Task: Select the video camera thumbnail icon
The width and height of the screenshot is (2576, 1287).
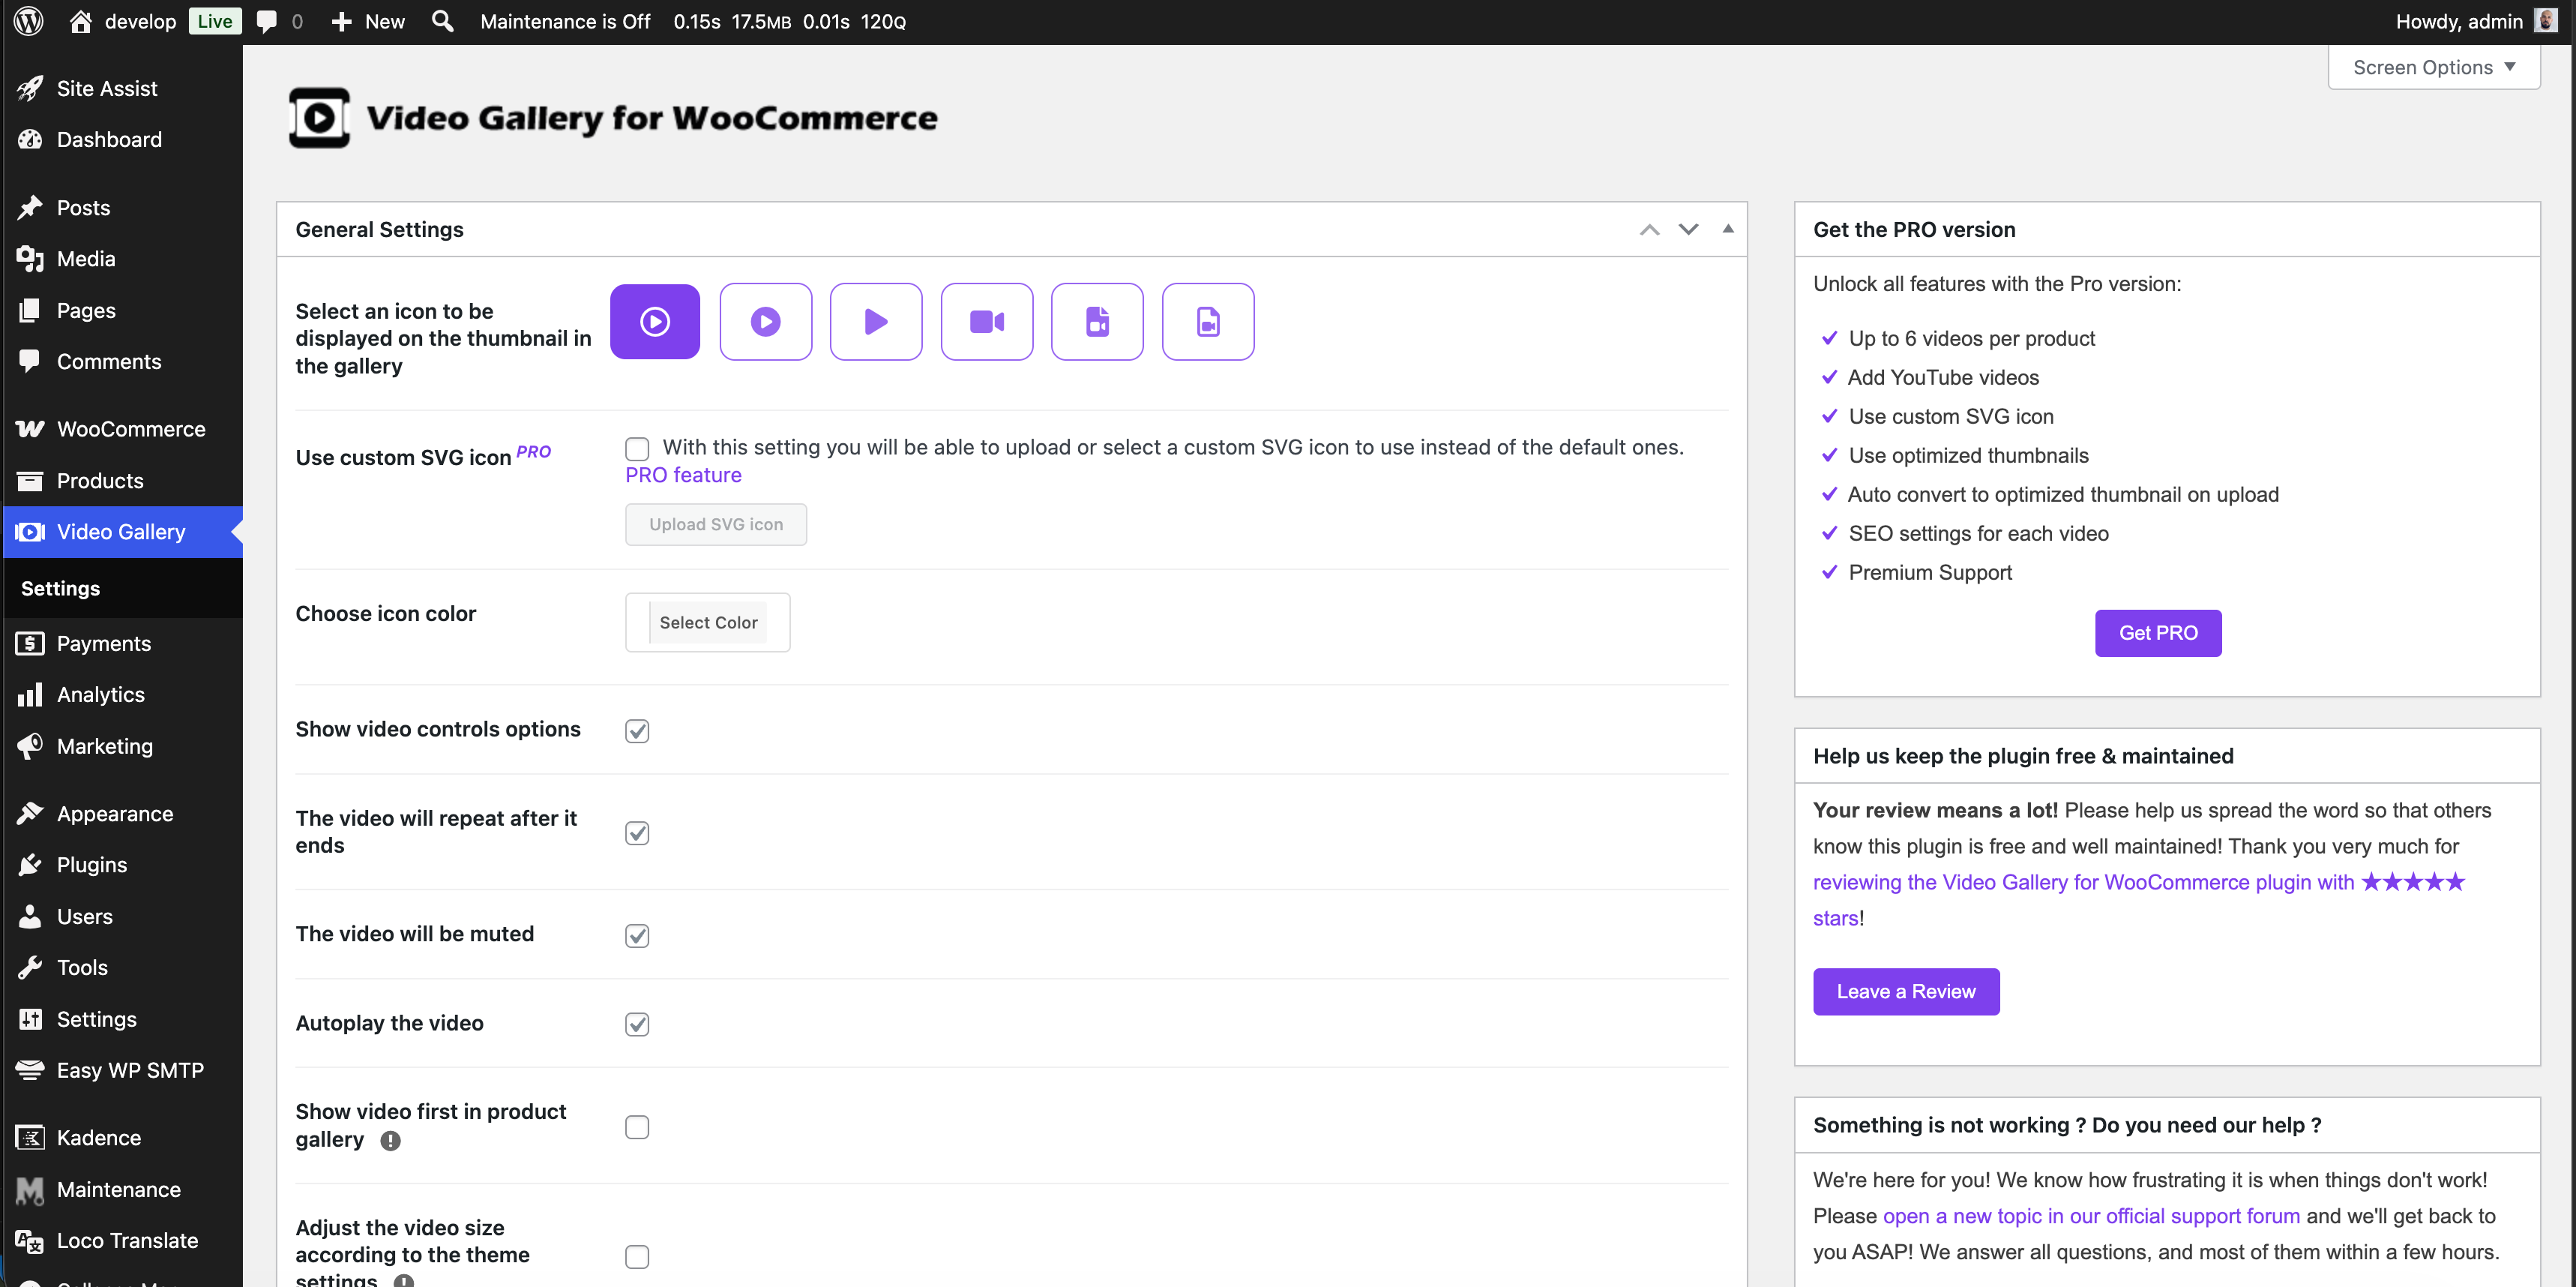Action: [x=987, y=321]
